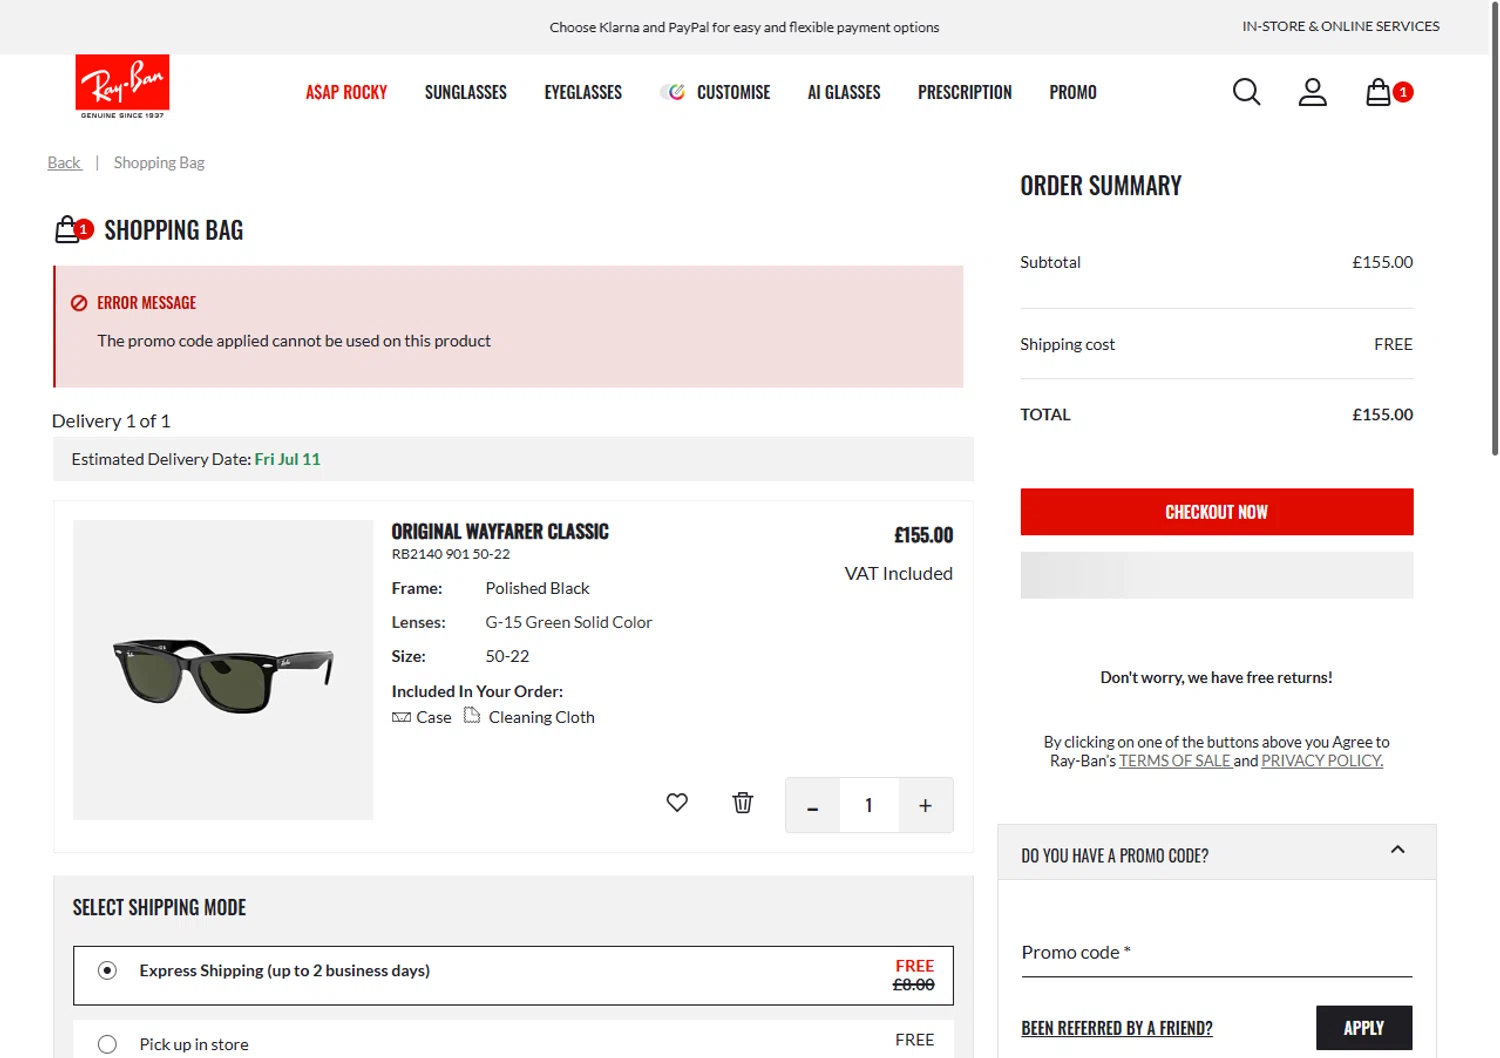
Task: Open IN-STORE & ONLINE SERVICES link
Action: point(1340,26)
